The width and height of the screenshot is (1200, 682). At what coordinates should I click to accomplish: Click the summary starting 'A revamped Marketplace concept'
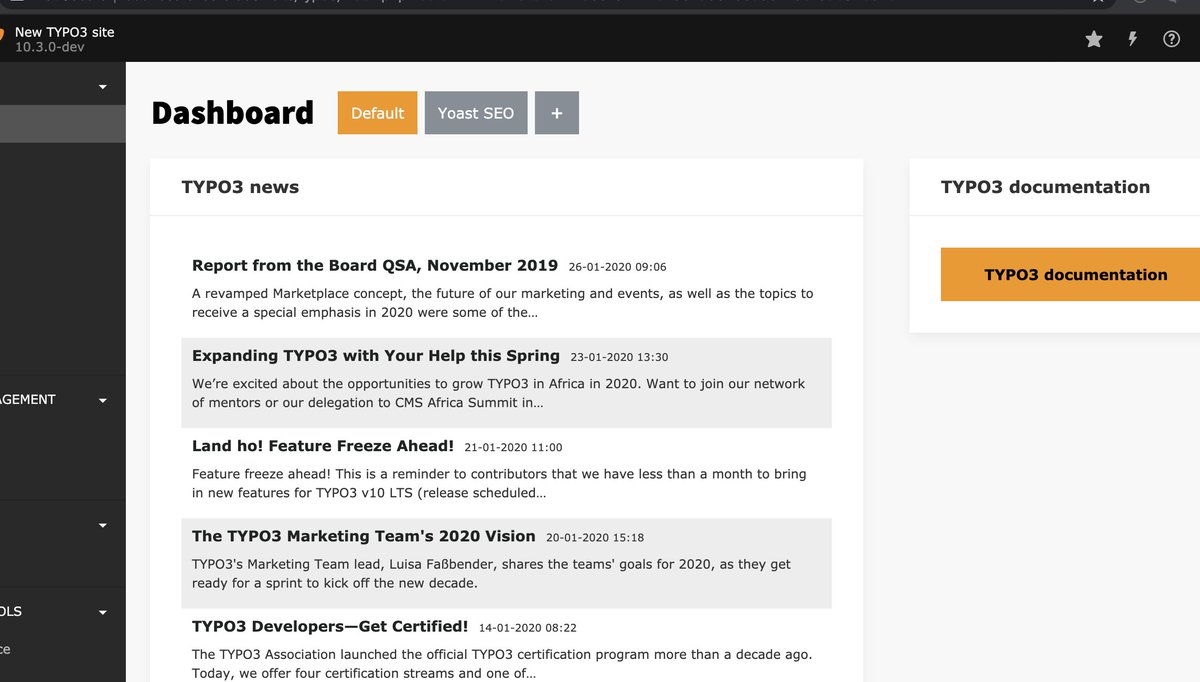[503, 303]
